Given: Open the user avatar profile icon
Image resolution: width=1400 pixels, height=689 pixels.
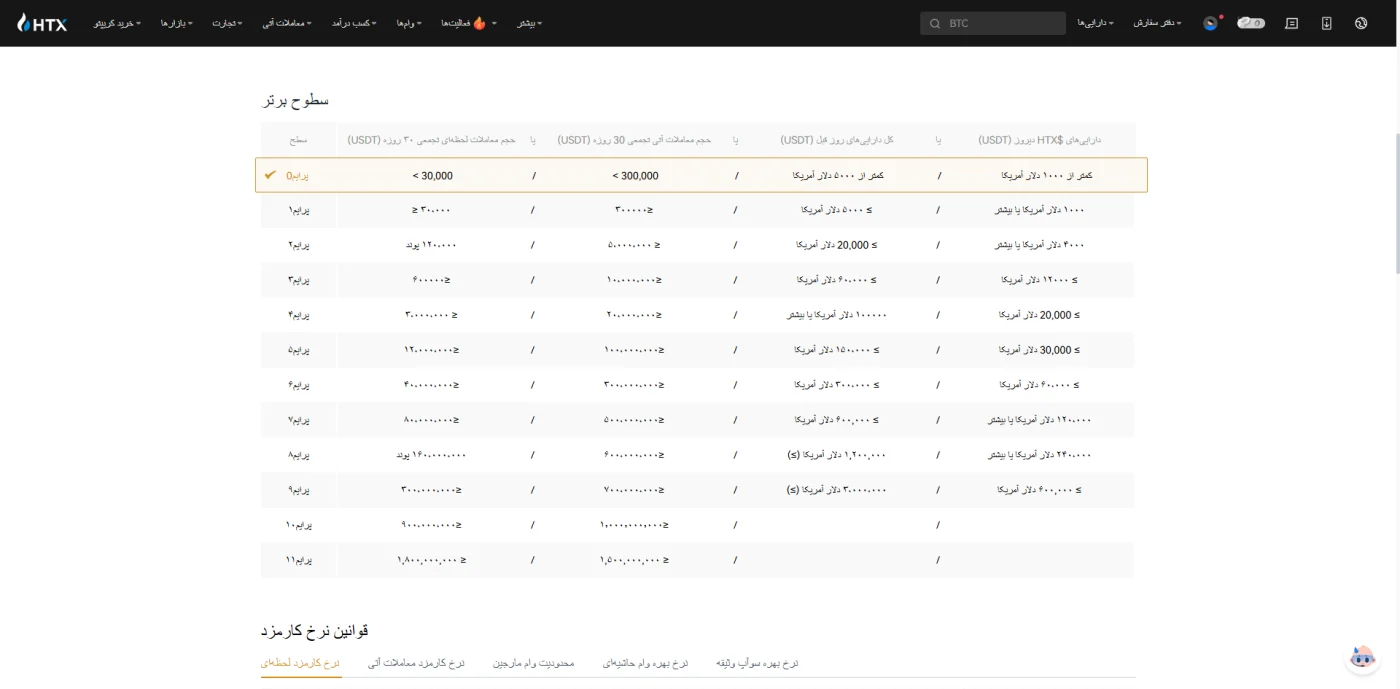Looking at the screenshot, I should 1211,23.
